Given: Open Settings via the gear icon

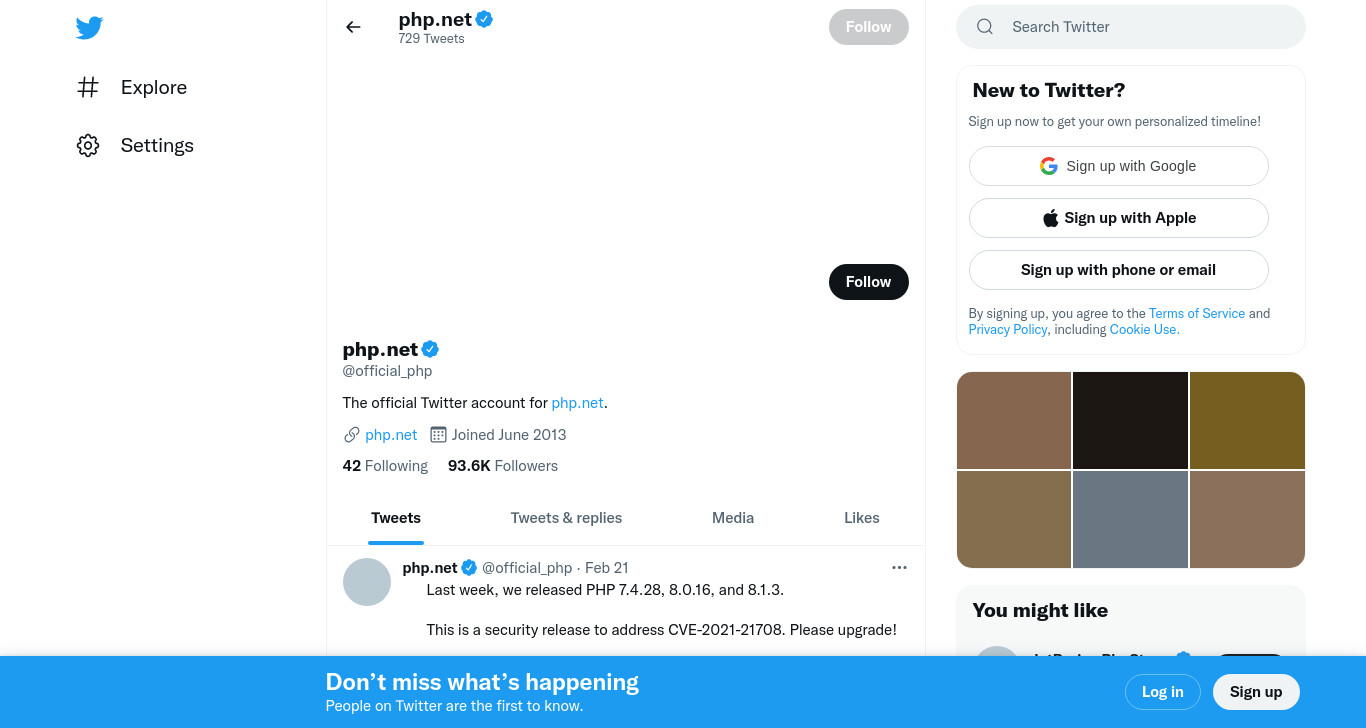Looking at the screenshot, I should click(x=88, y=145).
